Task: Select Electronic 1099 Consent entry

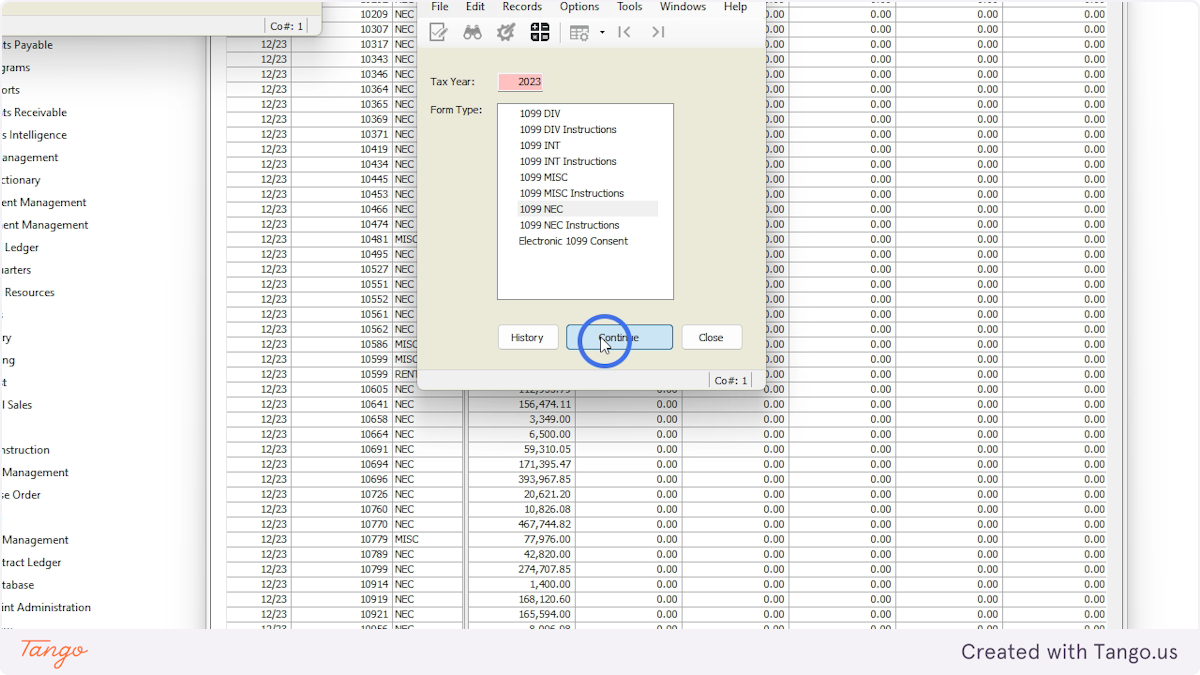Action: coord(573,242)
